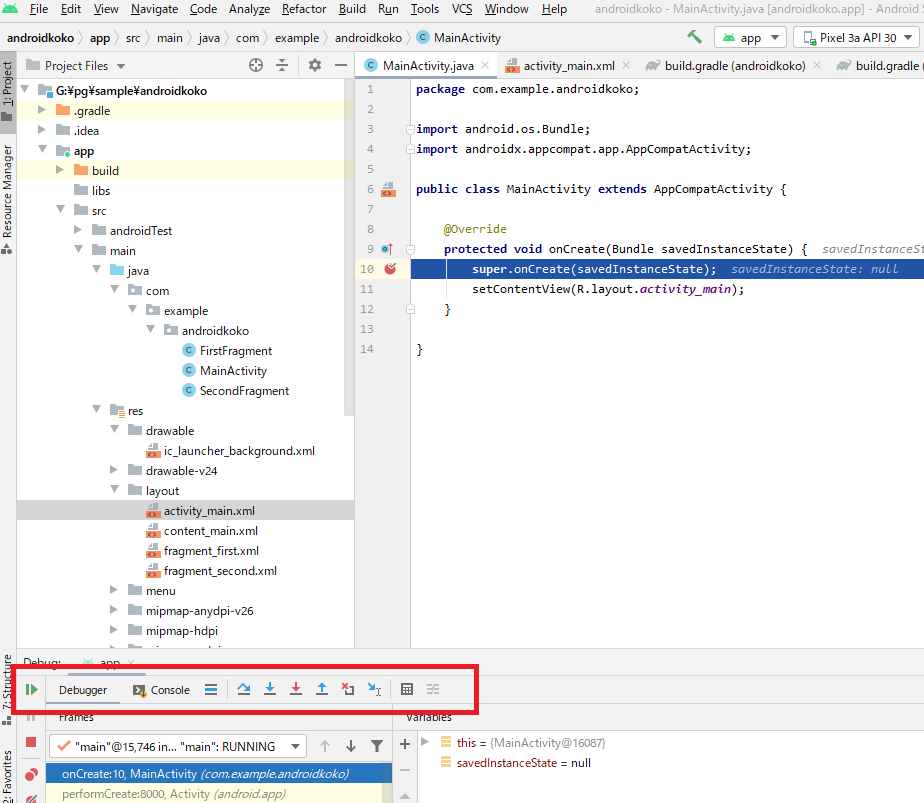Select fragment_second.xml in the project tree

[x=220, y=571]
